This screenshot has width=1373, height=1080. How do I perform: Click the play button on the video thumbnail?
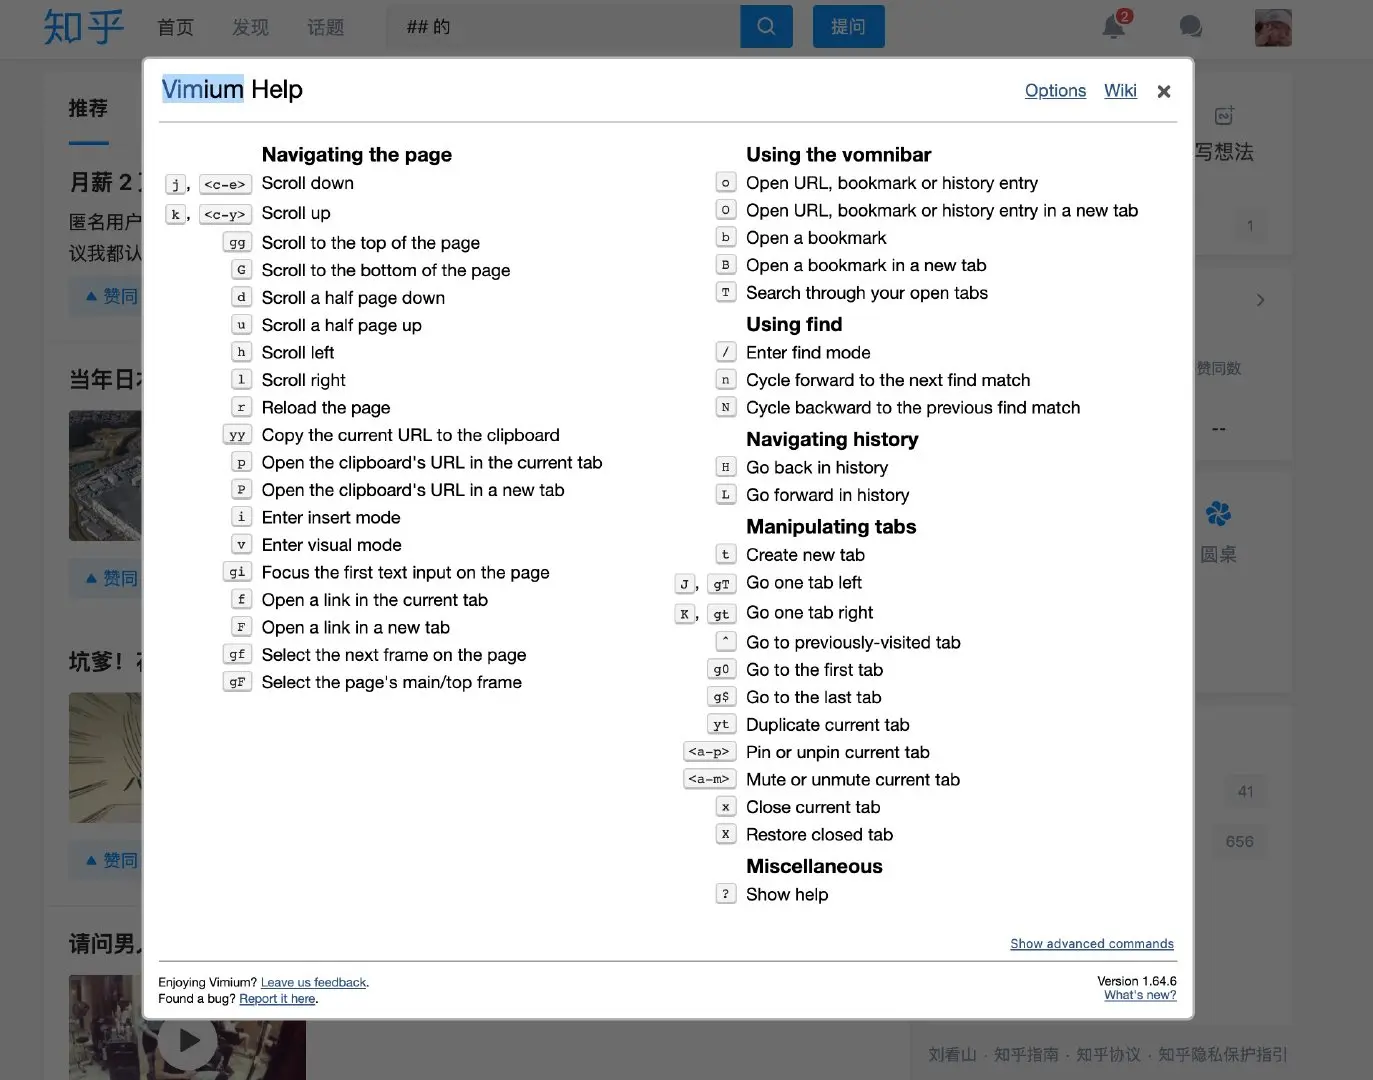pos(188,1041)
